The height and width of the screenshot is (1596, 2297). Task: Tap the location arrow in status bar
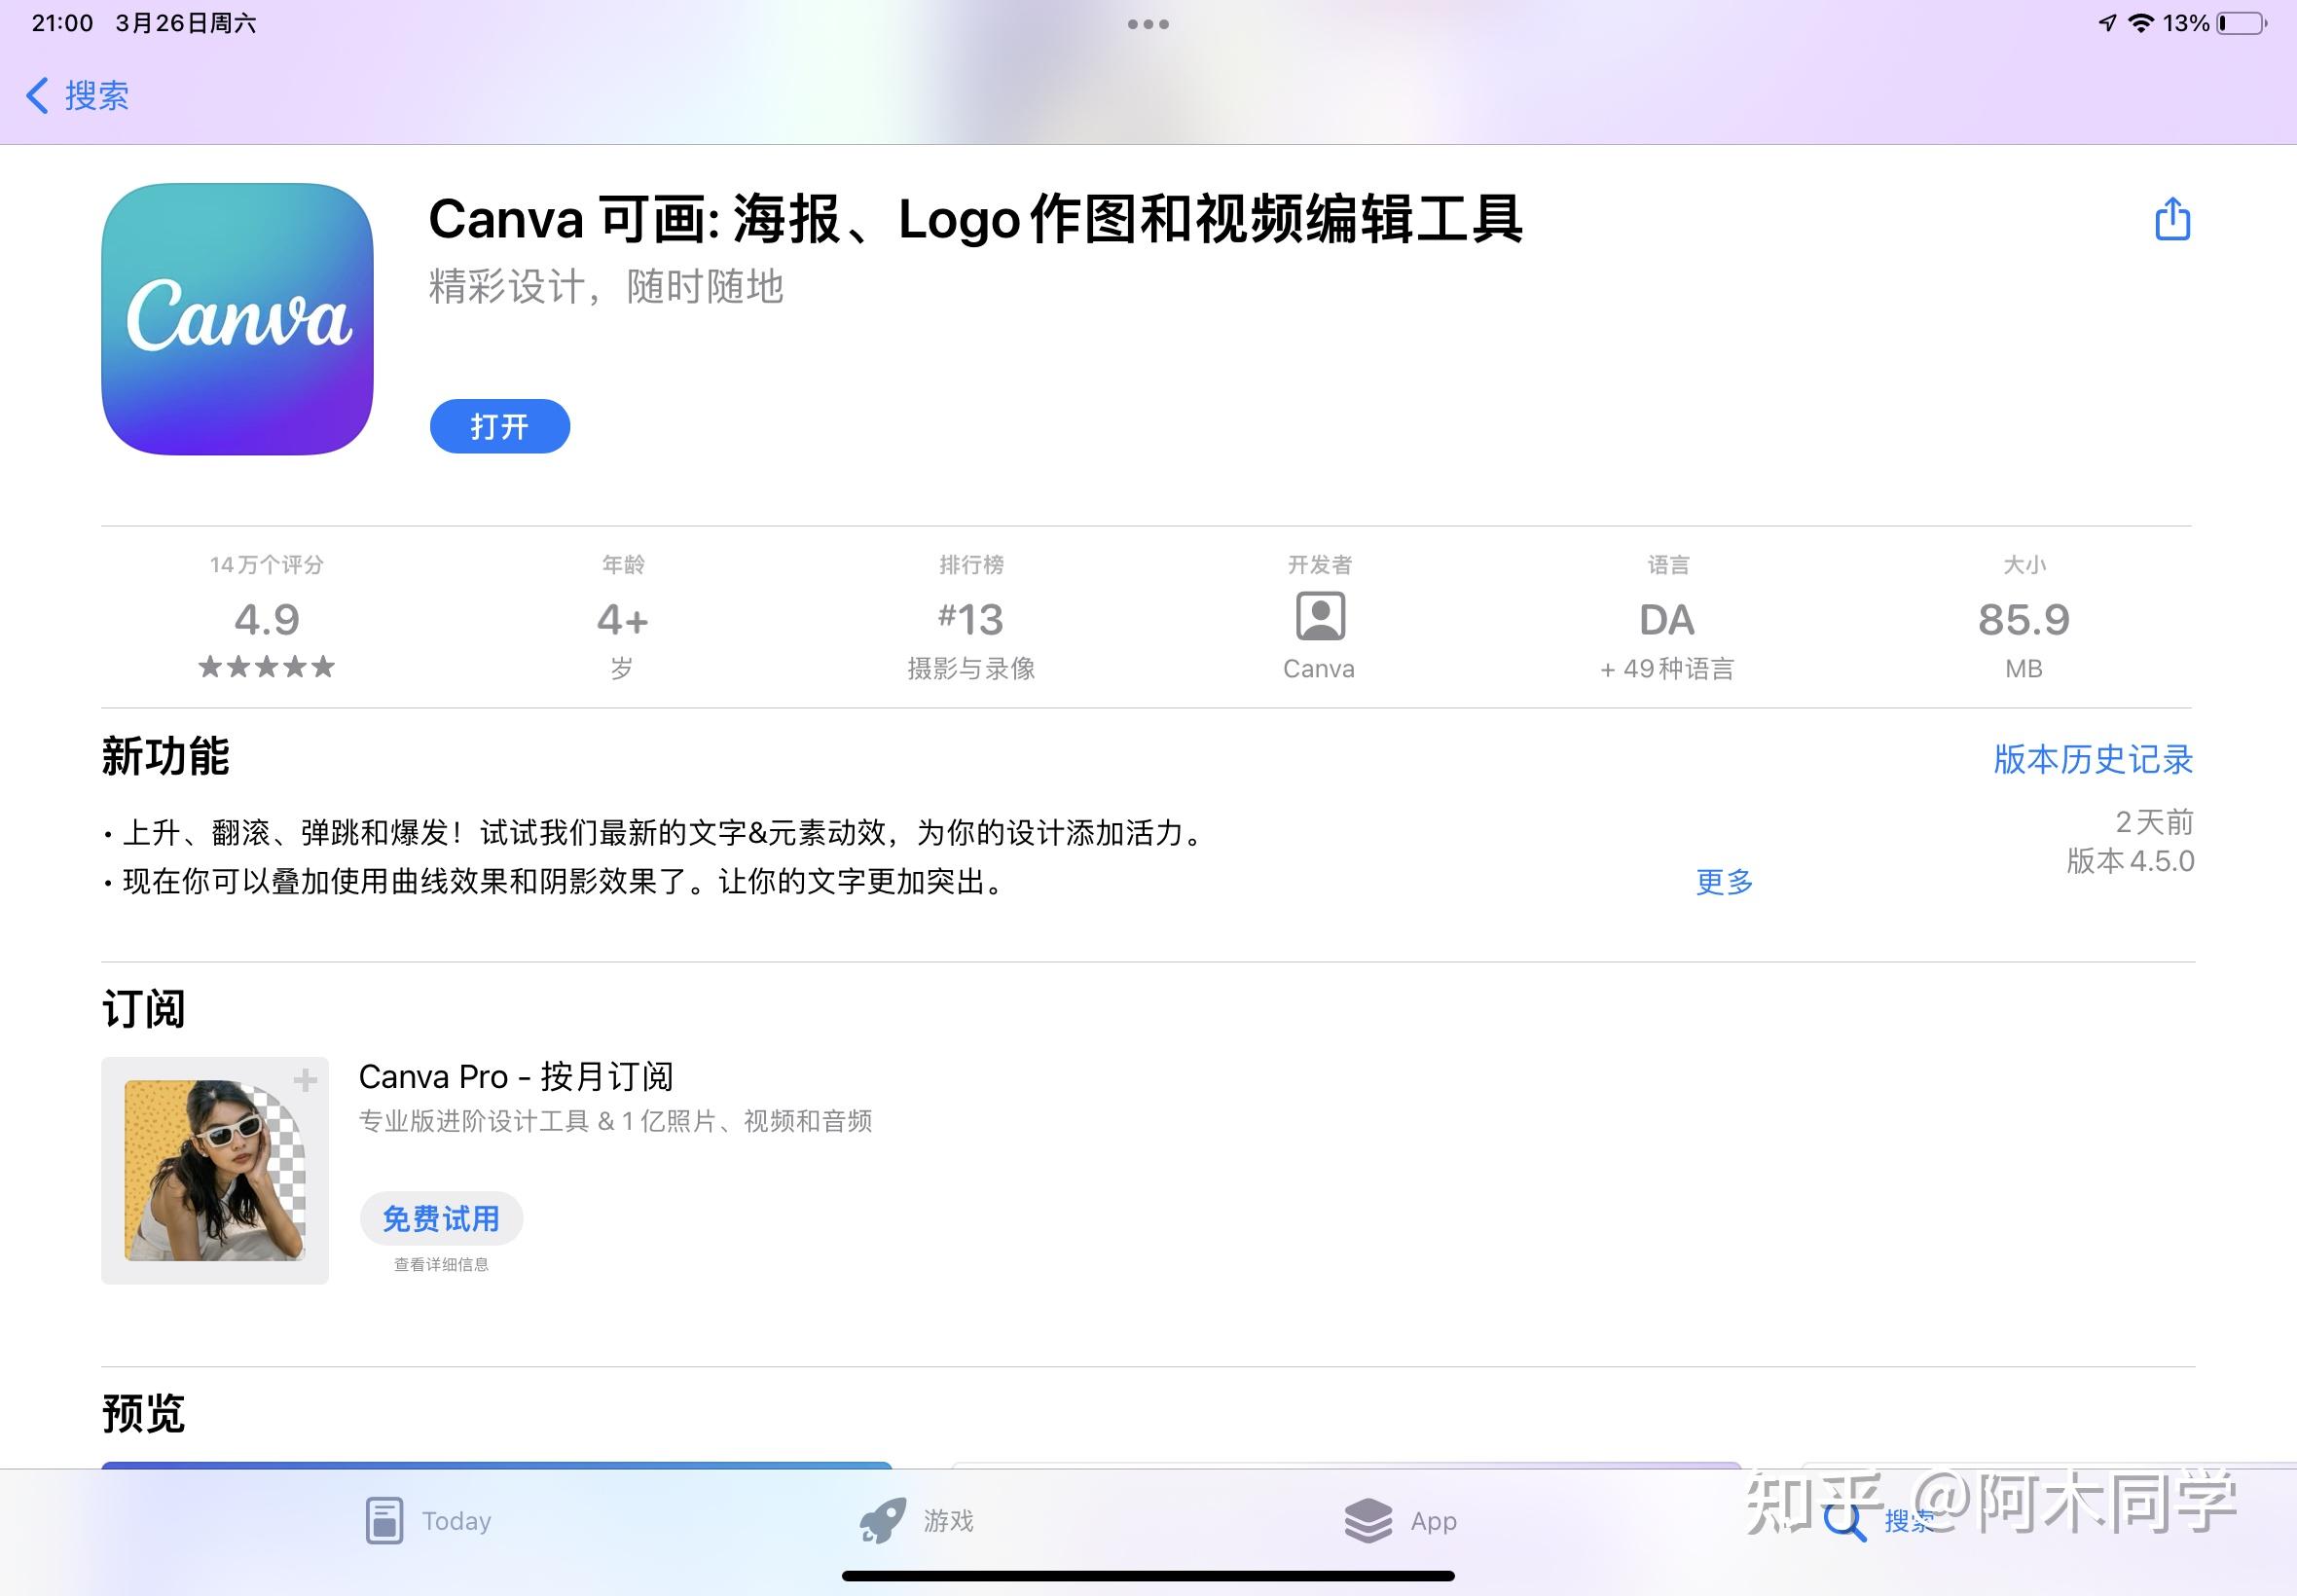(2107, 23)
